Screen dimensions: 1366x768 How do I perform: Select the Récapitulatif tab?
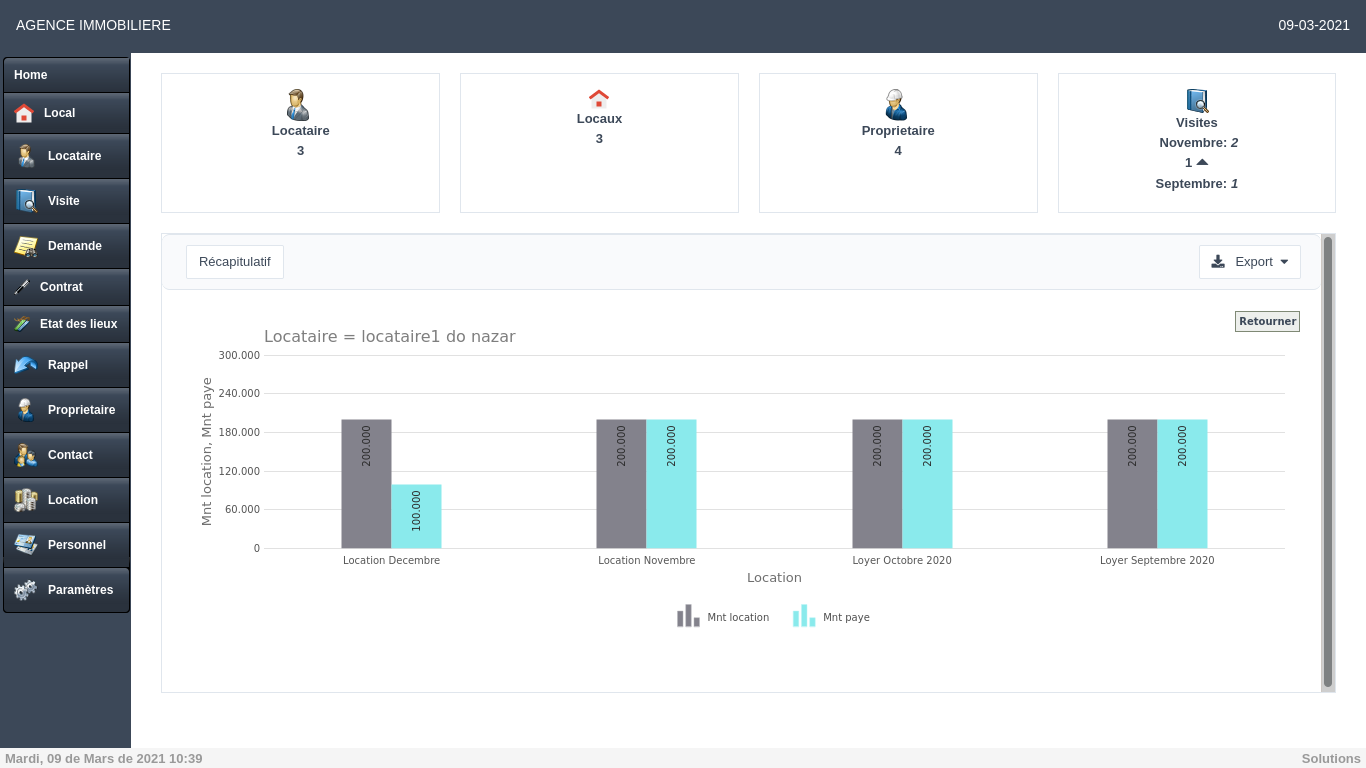point(235,262)
